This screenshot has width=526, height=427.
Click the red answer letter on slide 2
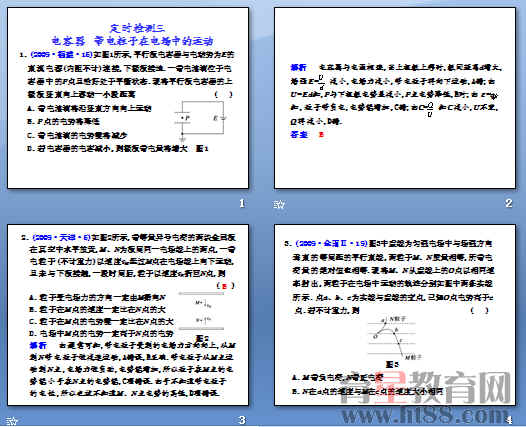321,135
